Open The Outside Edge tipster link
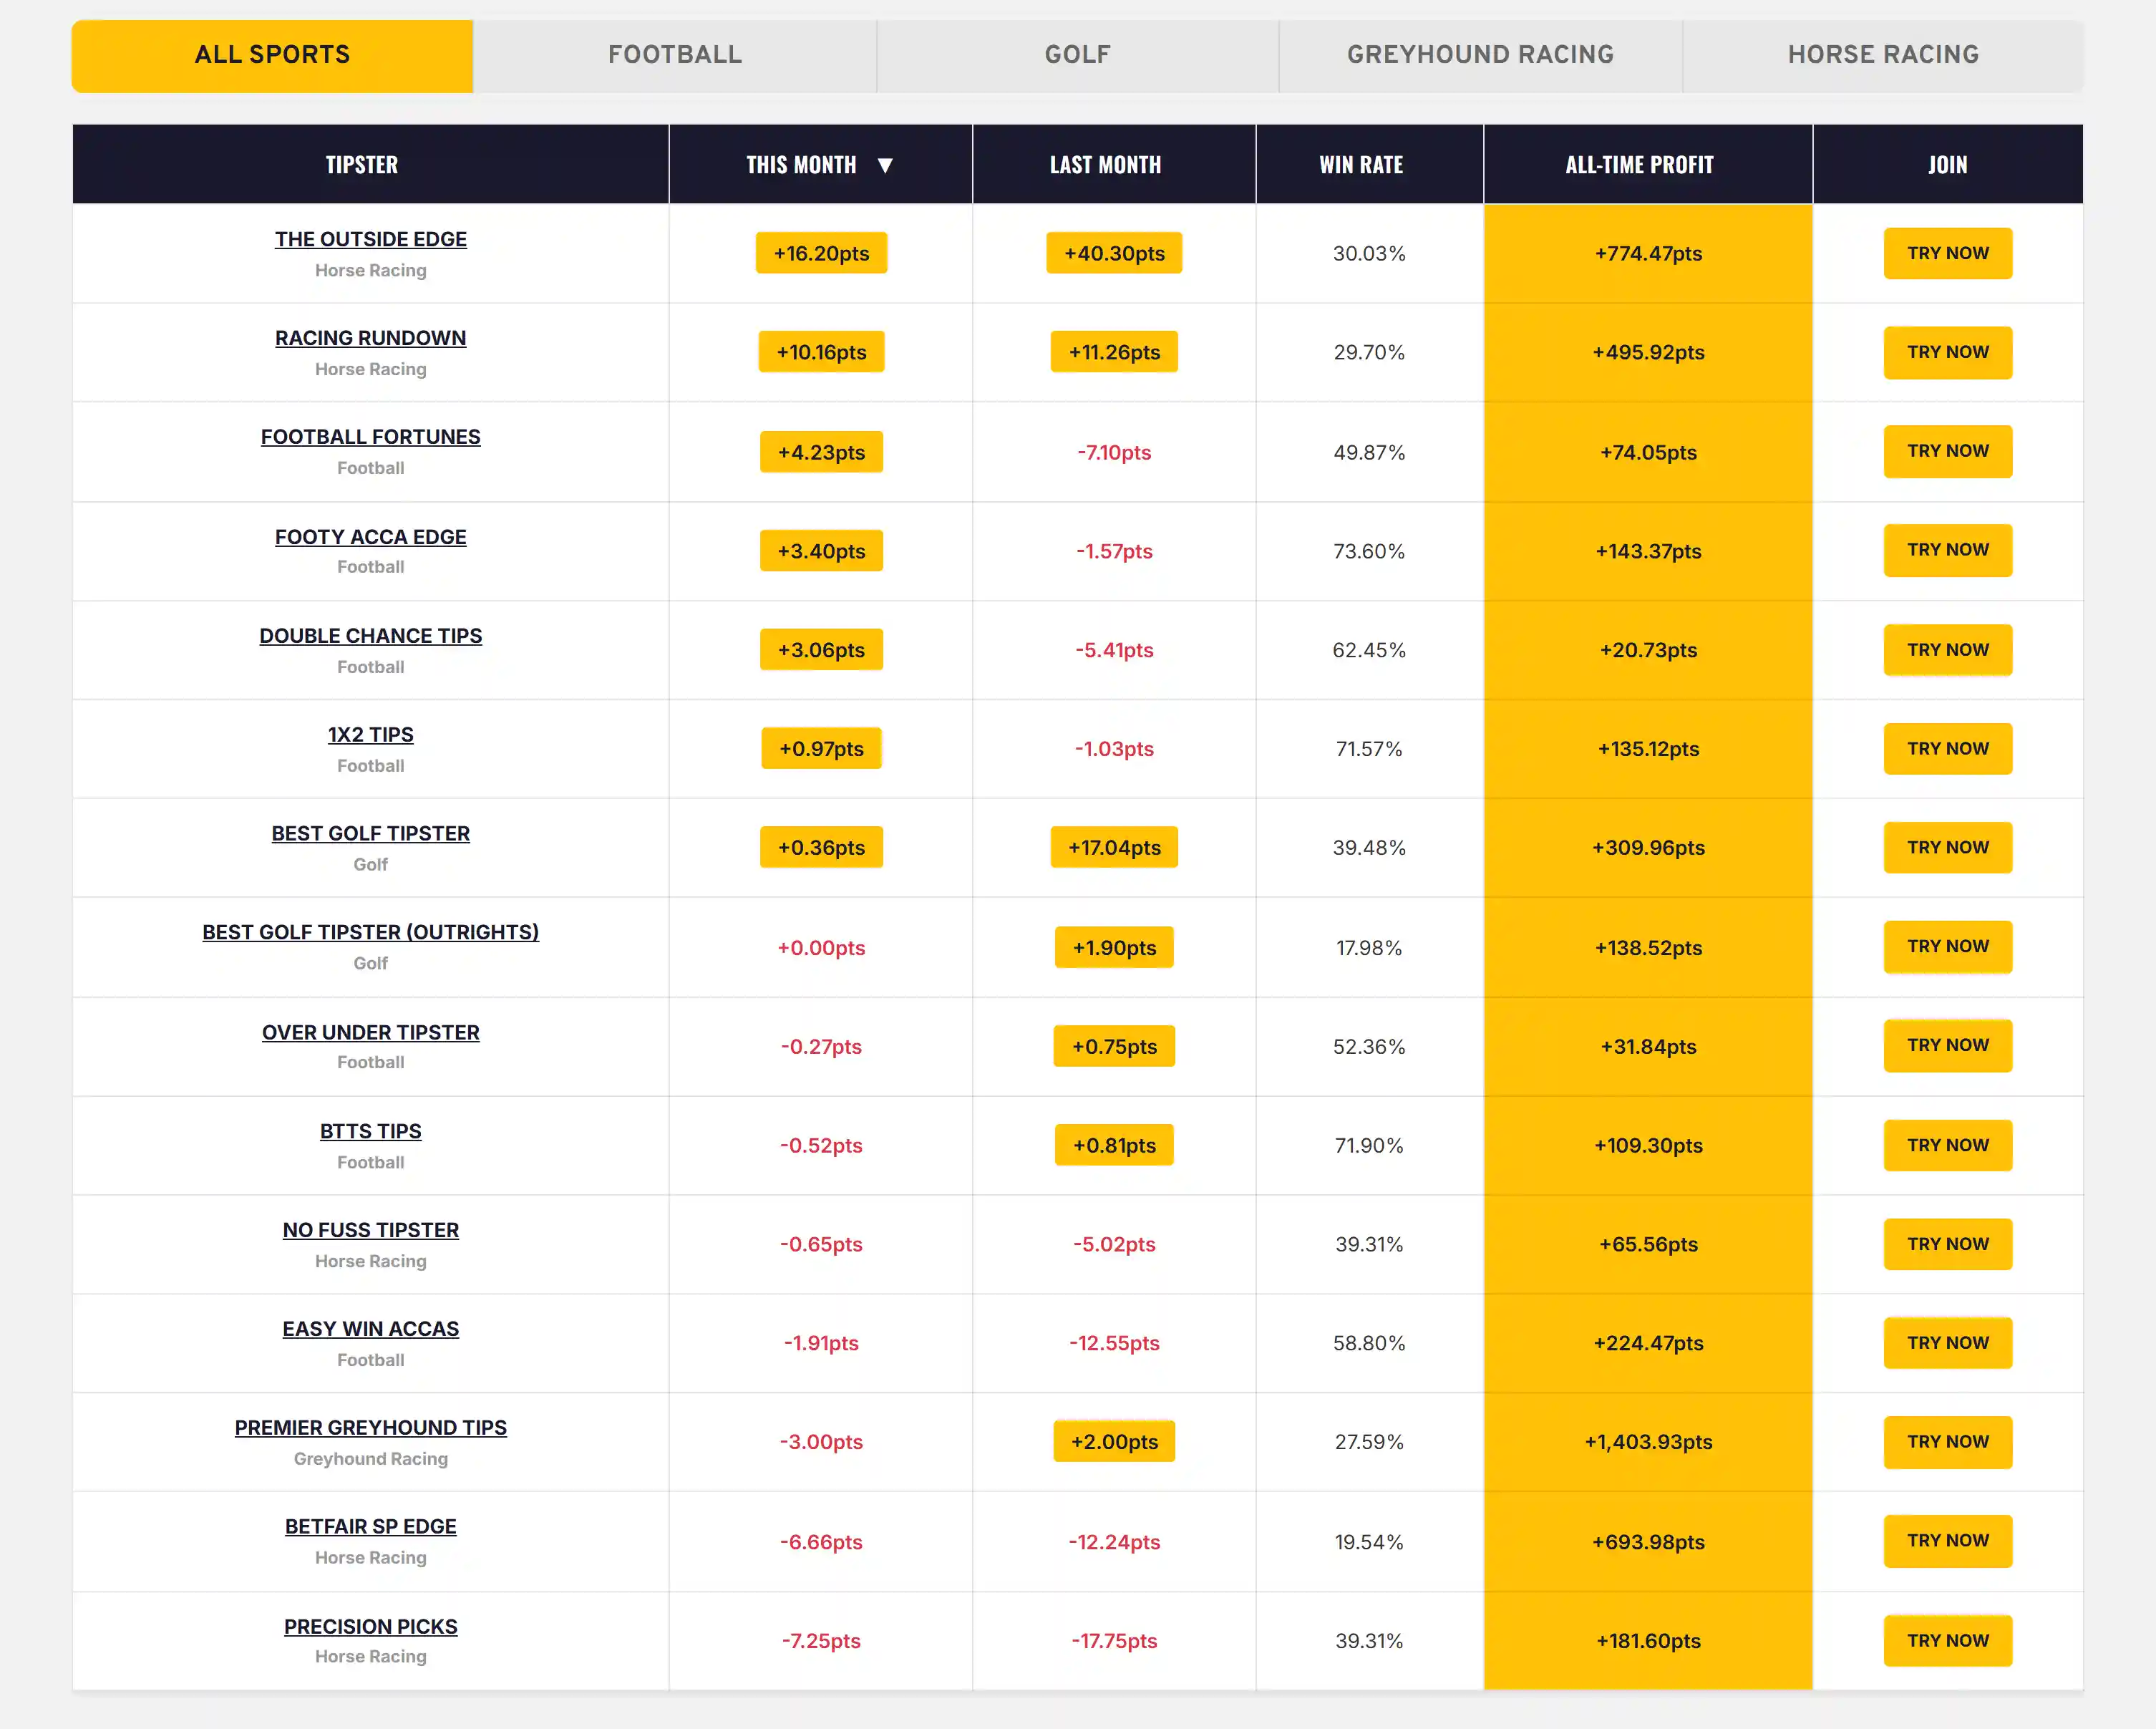Screen dimensions: 2156x1729 371,239
